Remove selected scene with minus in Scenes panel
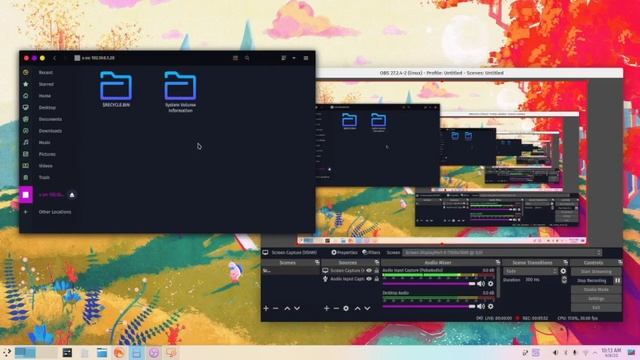This screenshot has width=640, height=360. click(x=276, y=309)
